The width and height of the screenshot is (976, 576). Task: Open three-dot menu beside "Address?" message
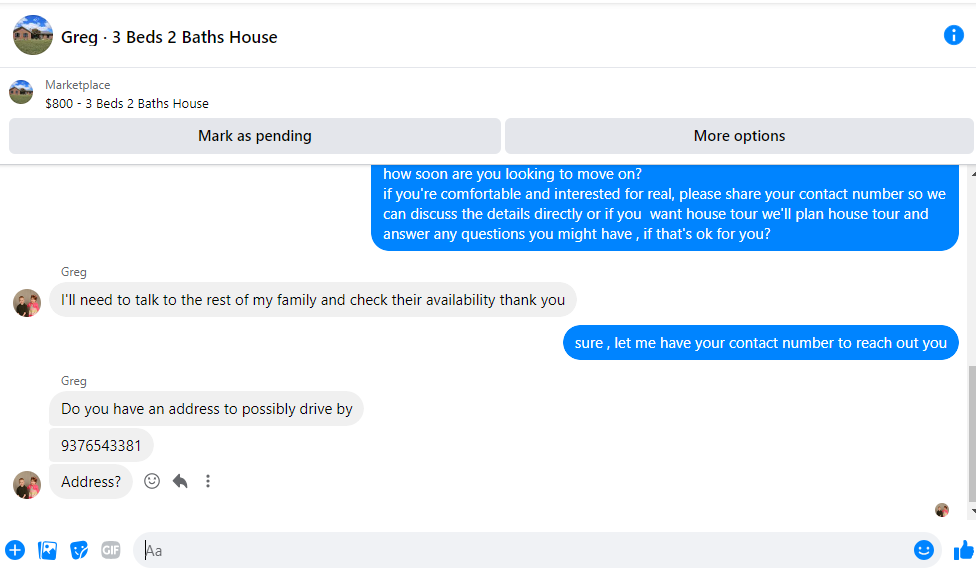[208, 481]
